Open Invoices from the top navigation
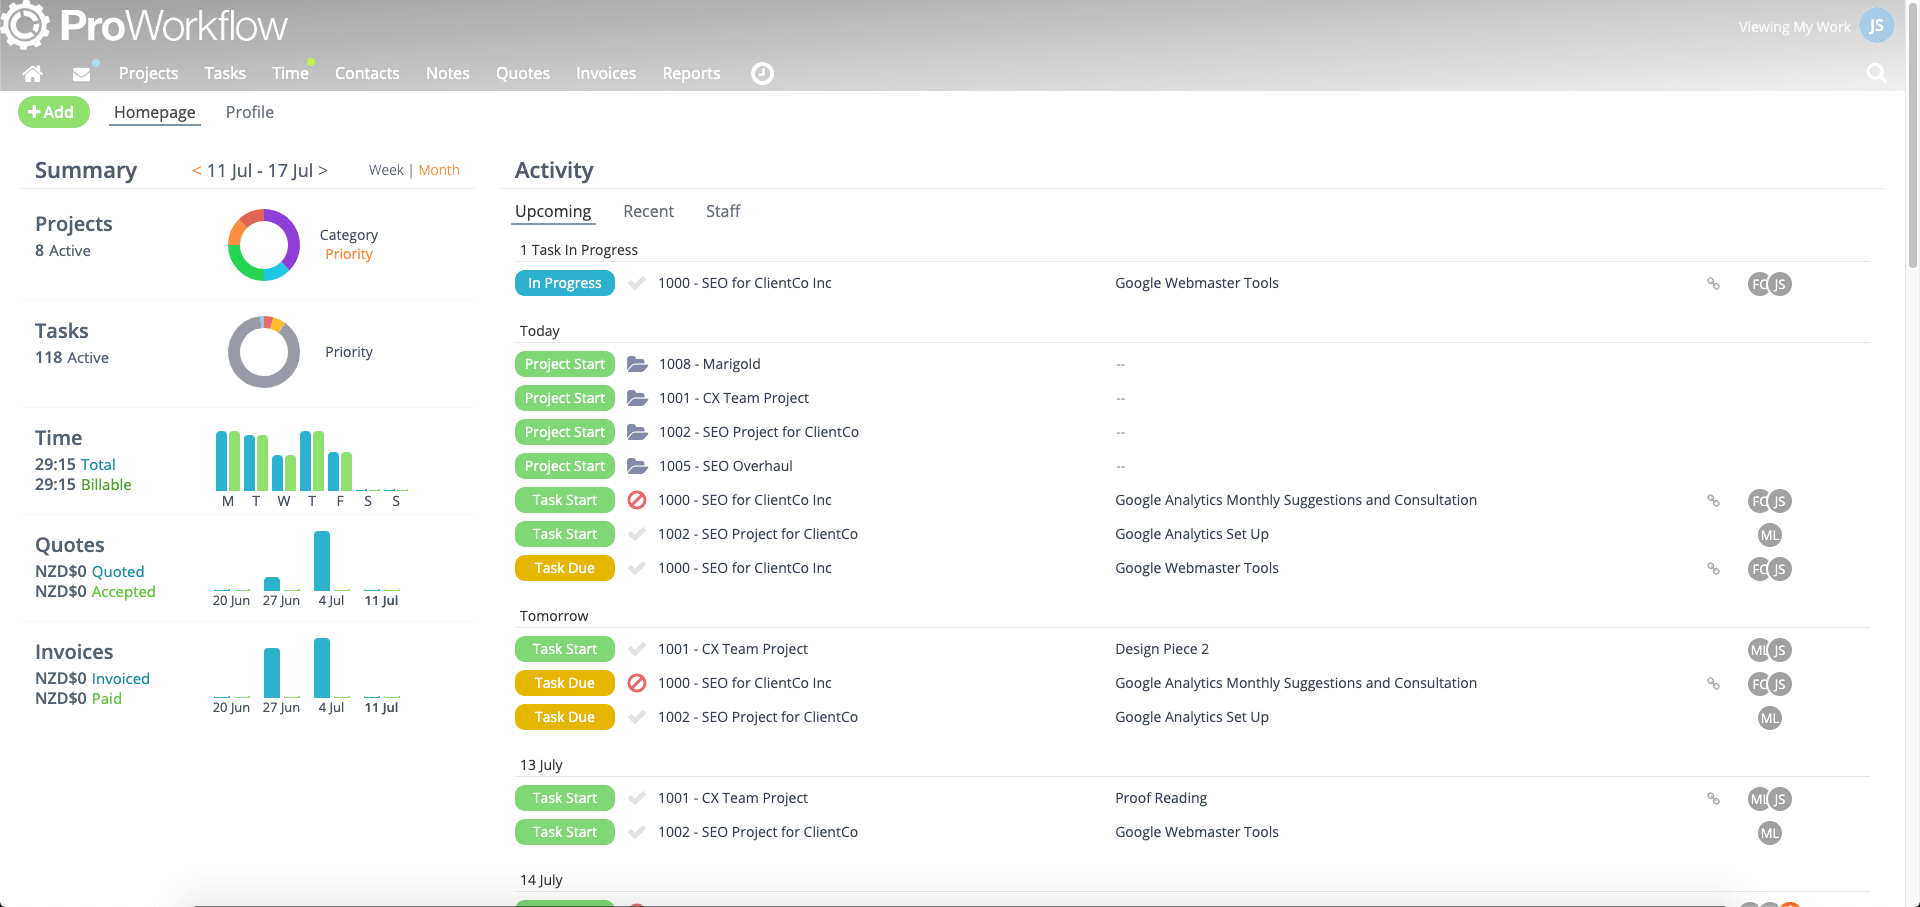This screenshot has height=907, width=1920. click(605, 73)
